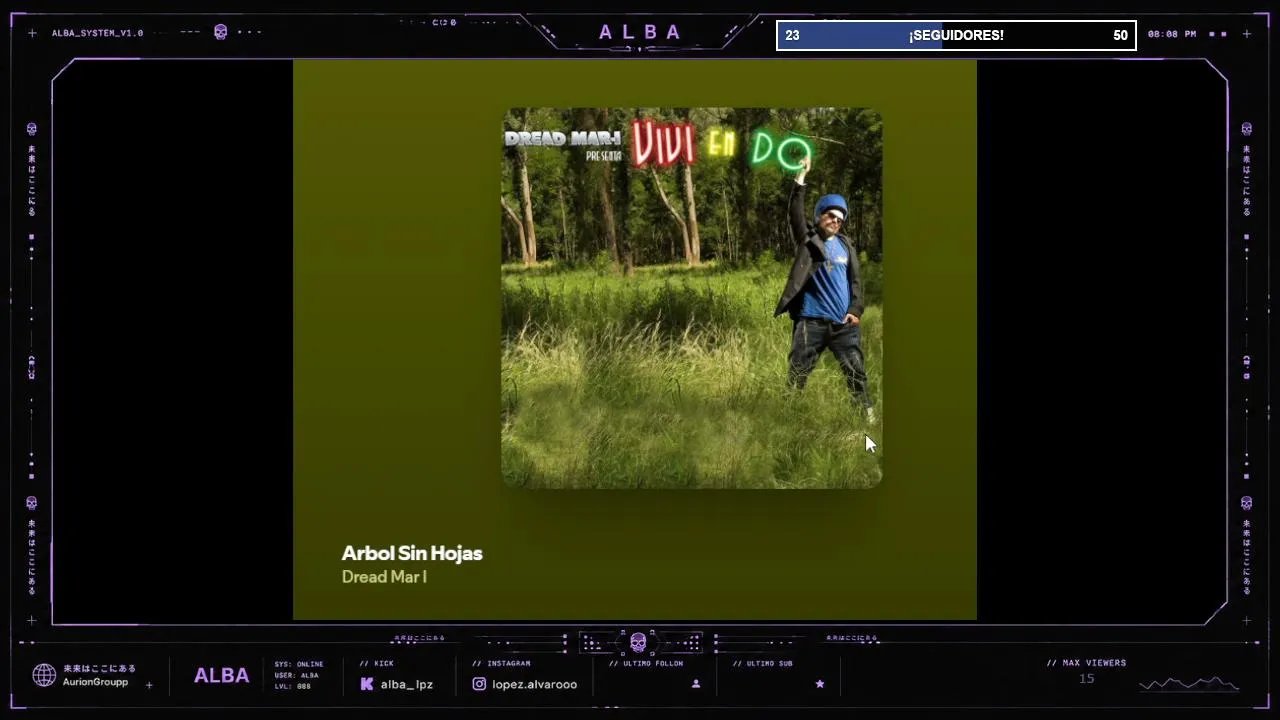Click the // KICK header label
The width and height of the screenshot is (1280, 720).
[377, 664]
